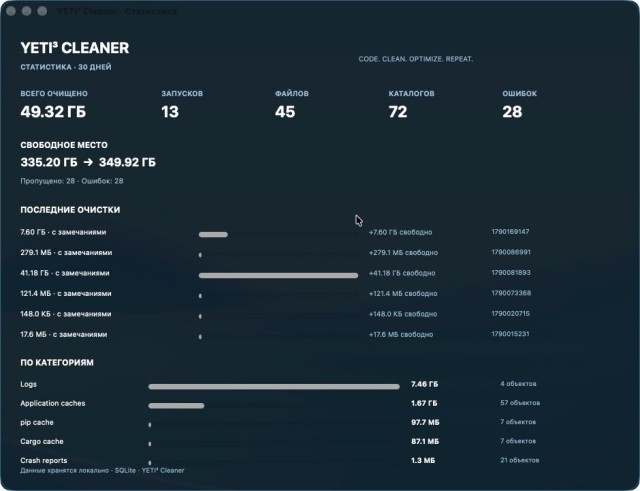Click "+41.18 ГБ свободно" text
The height and width of the screenshot is (491, 640).
point(402,273)
